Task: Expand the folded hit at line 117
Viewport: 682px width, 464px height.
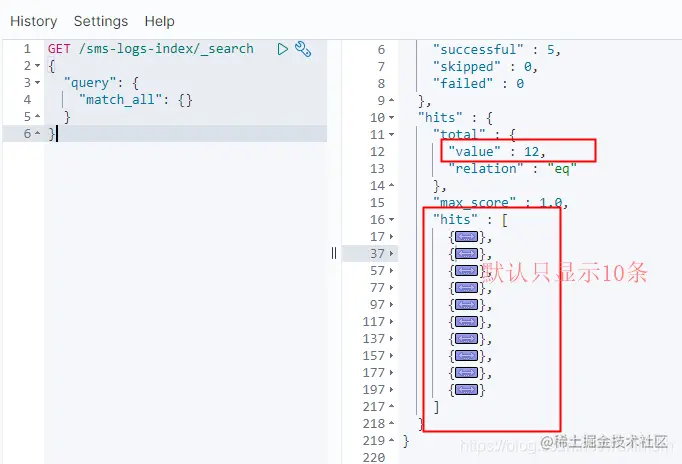Action: coord(391,321)
